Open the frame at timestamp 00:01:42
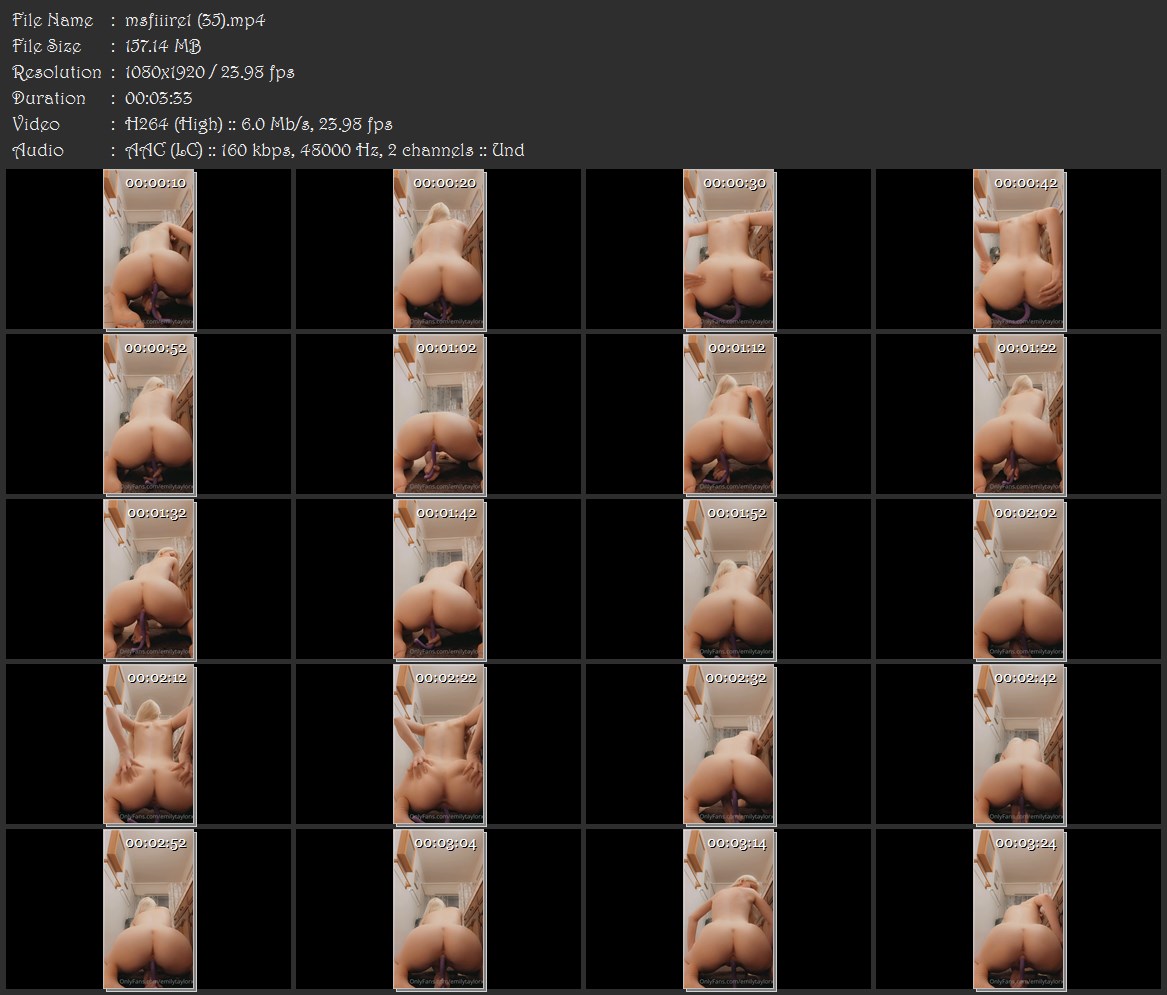 click(x=439, y=580)
